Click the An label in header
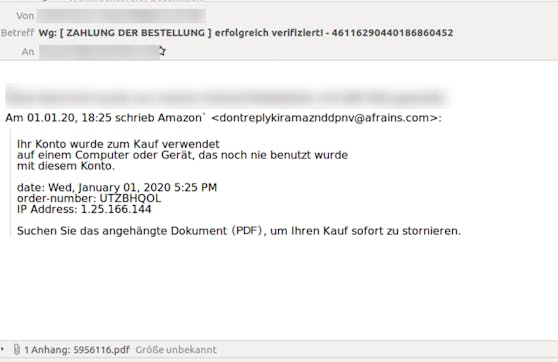The height and width of the screenshot is (362, 558). point(28,52)
